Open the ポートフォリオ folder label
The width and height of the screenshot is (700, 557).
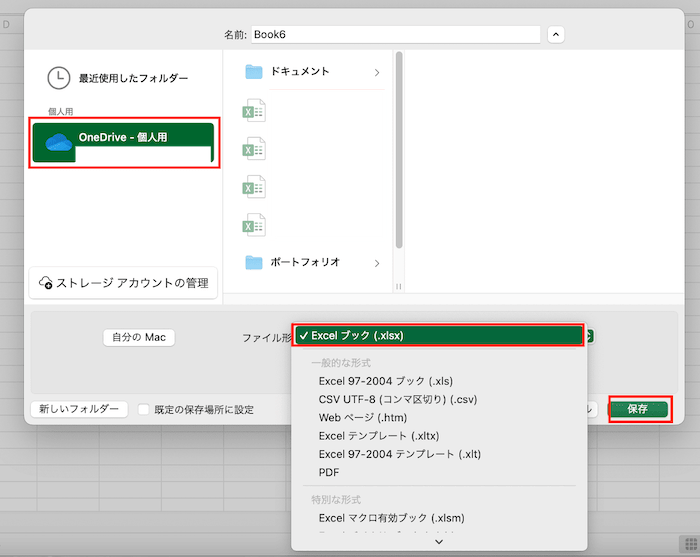tap(305, 262)
